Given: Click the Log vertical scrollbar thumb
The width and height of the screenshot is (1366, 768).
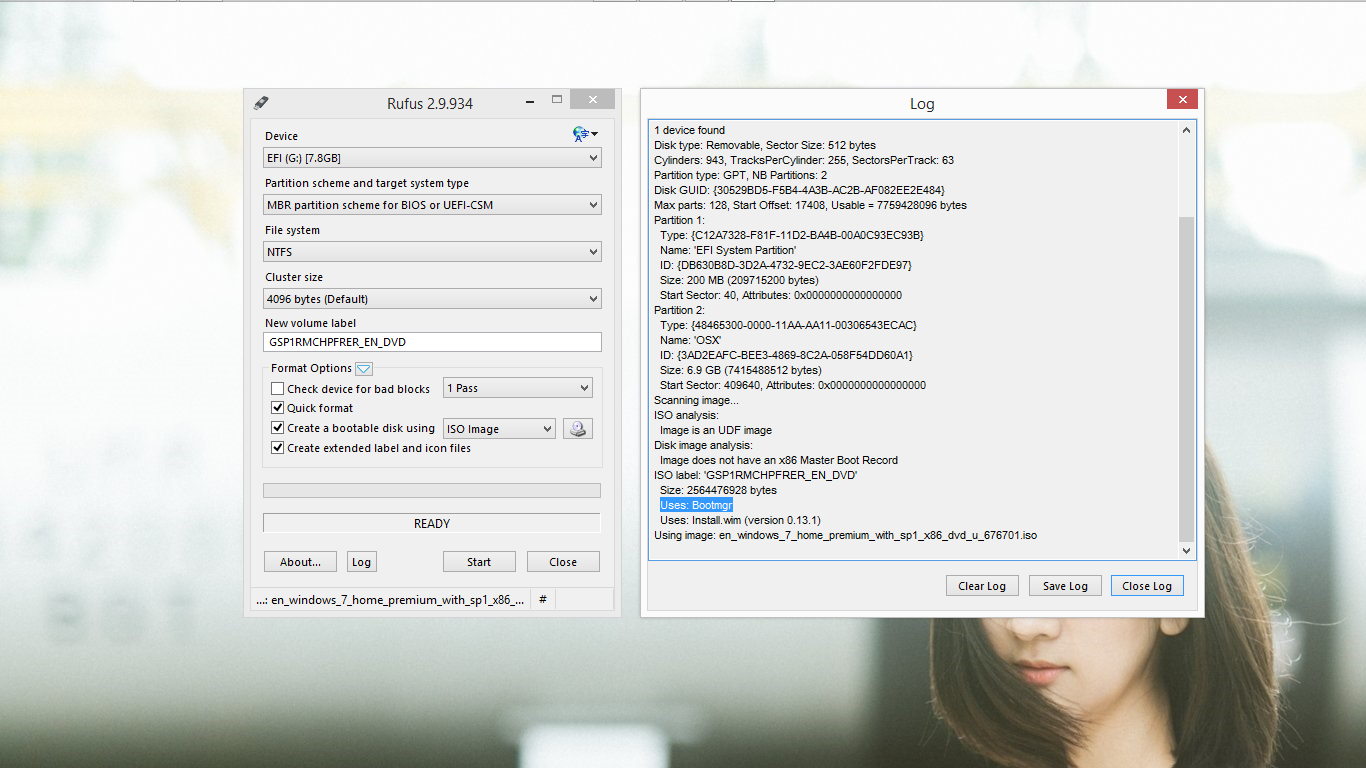Looking at the screenshot, I should (1187, 378).
